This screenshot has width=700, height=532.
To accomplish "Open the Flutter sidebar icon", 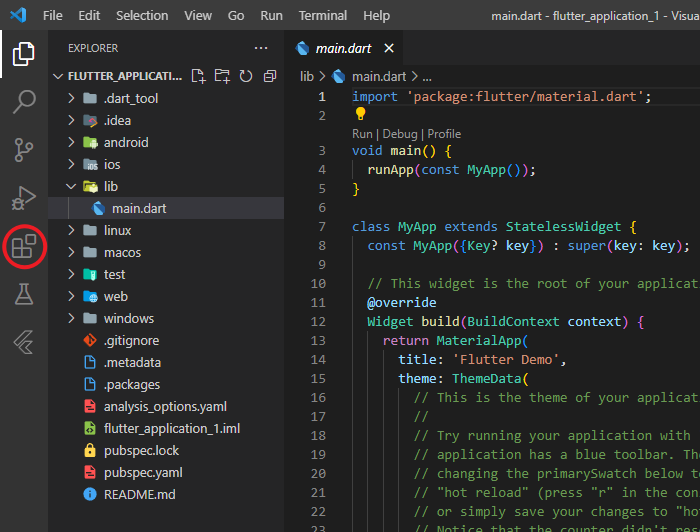I will tap(24, 342).
